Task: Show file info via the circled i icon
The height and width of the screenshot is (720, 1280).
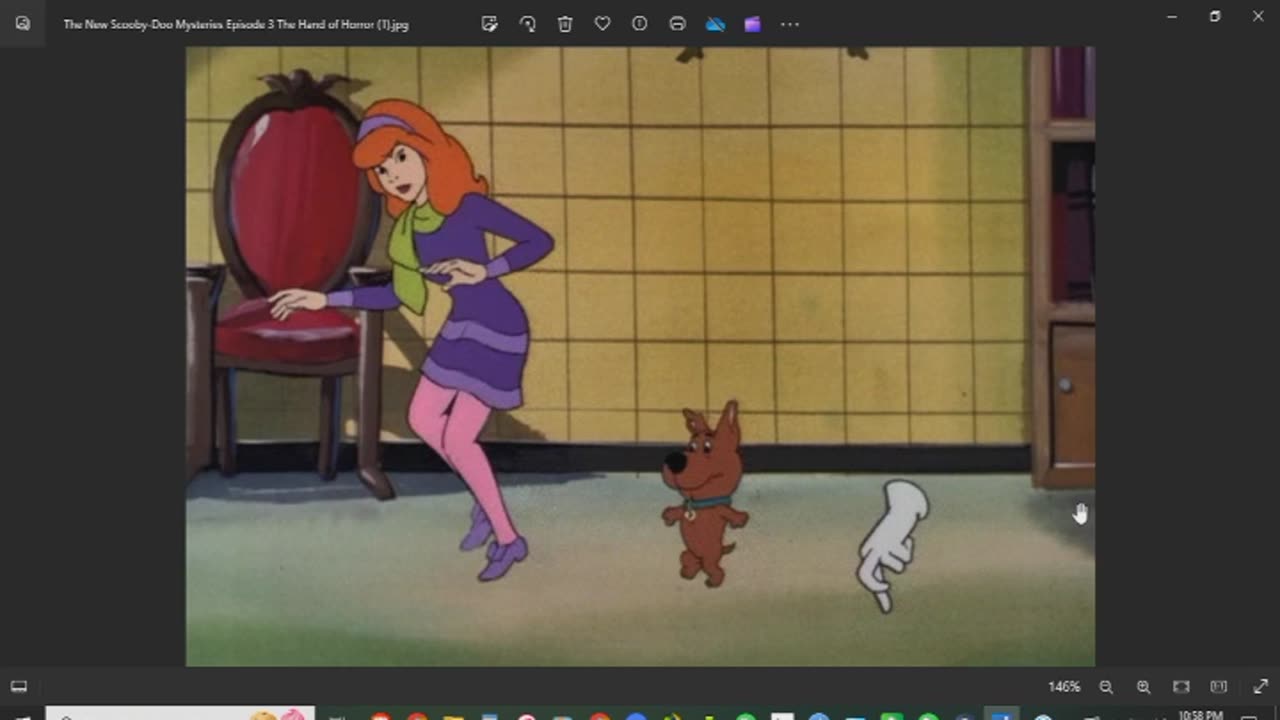Action: pyautogui.click(x=640, y=24)
